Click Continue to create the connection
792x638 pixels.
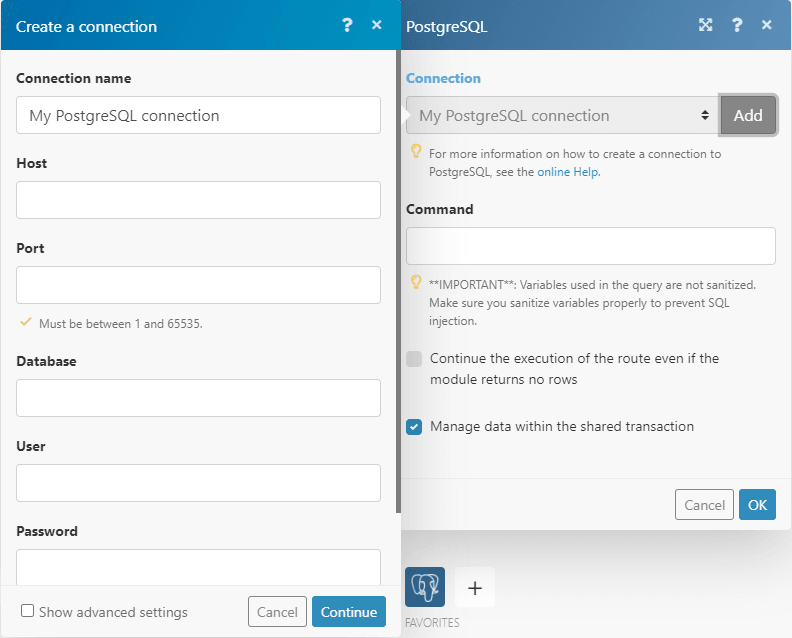[x=349, y=612]
